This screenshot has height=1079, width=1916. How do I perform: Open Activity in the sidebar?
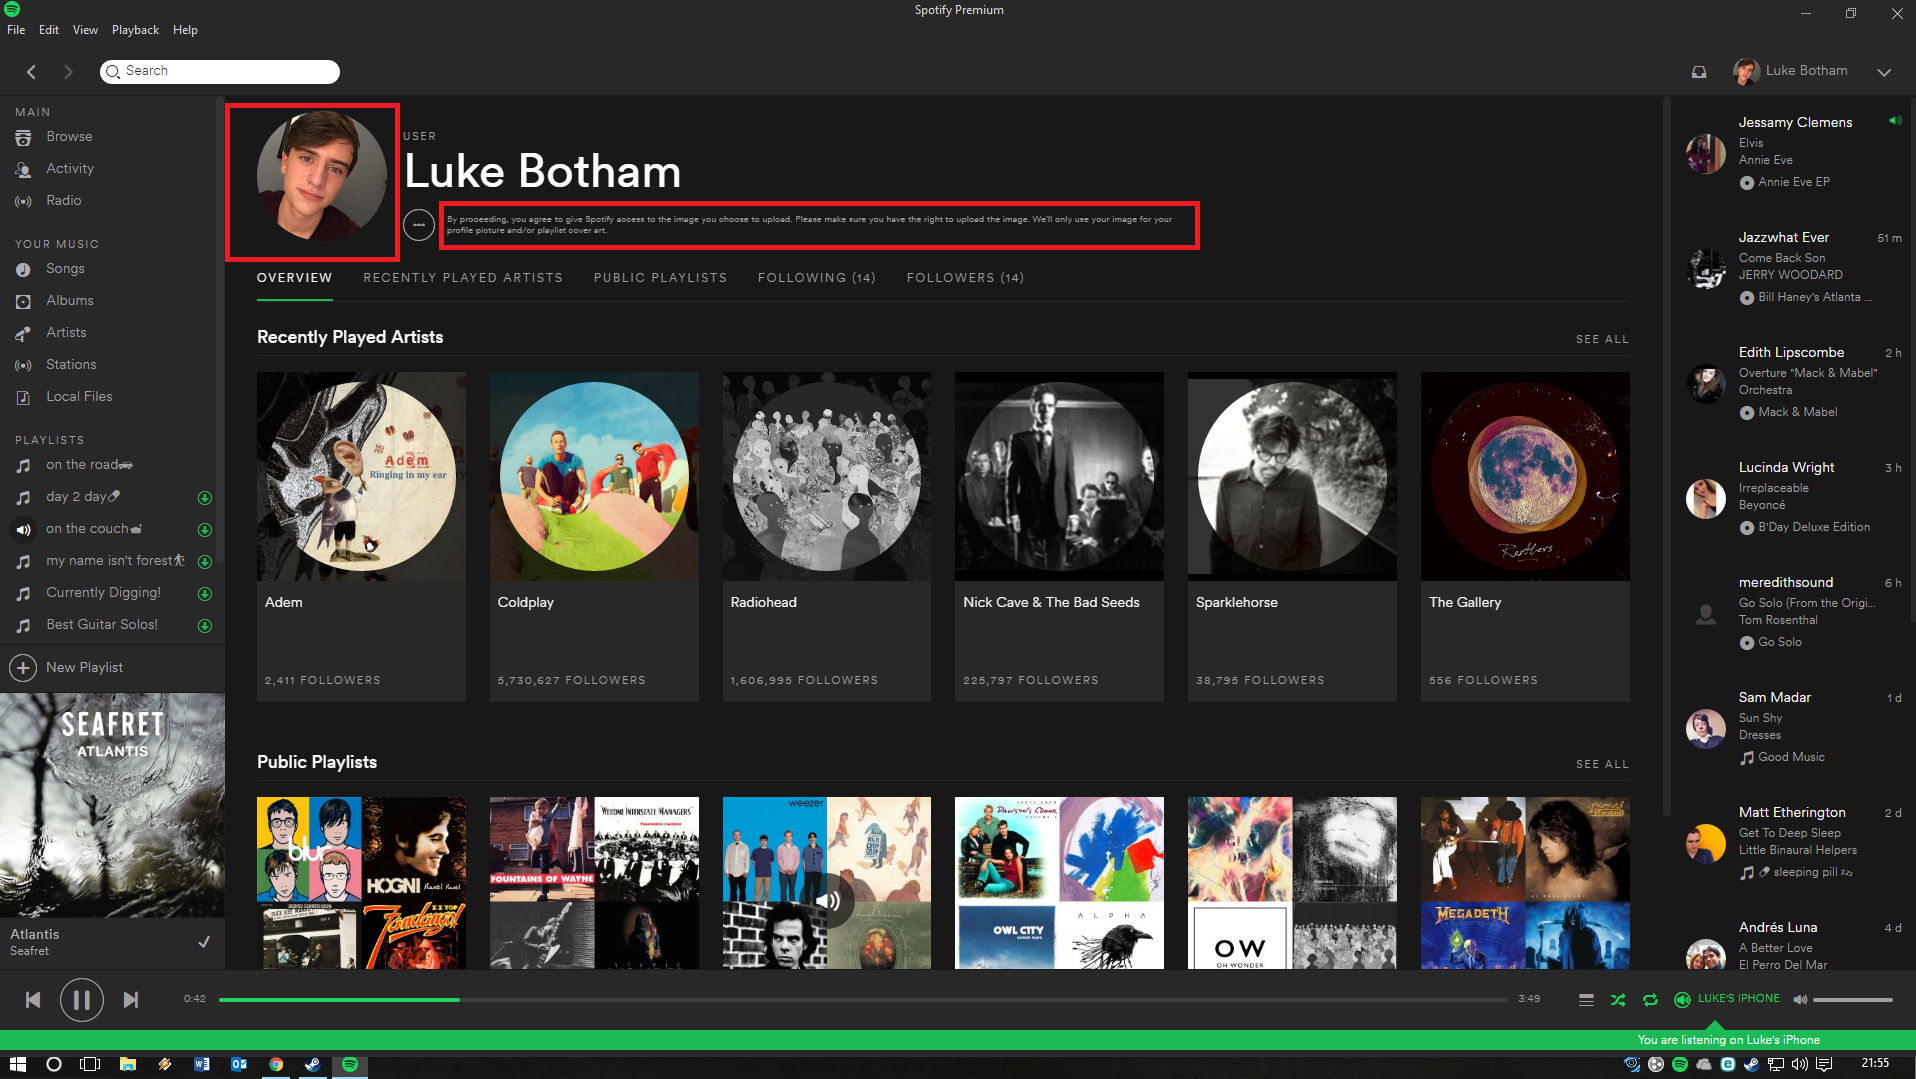pos(70,169)
